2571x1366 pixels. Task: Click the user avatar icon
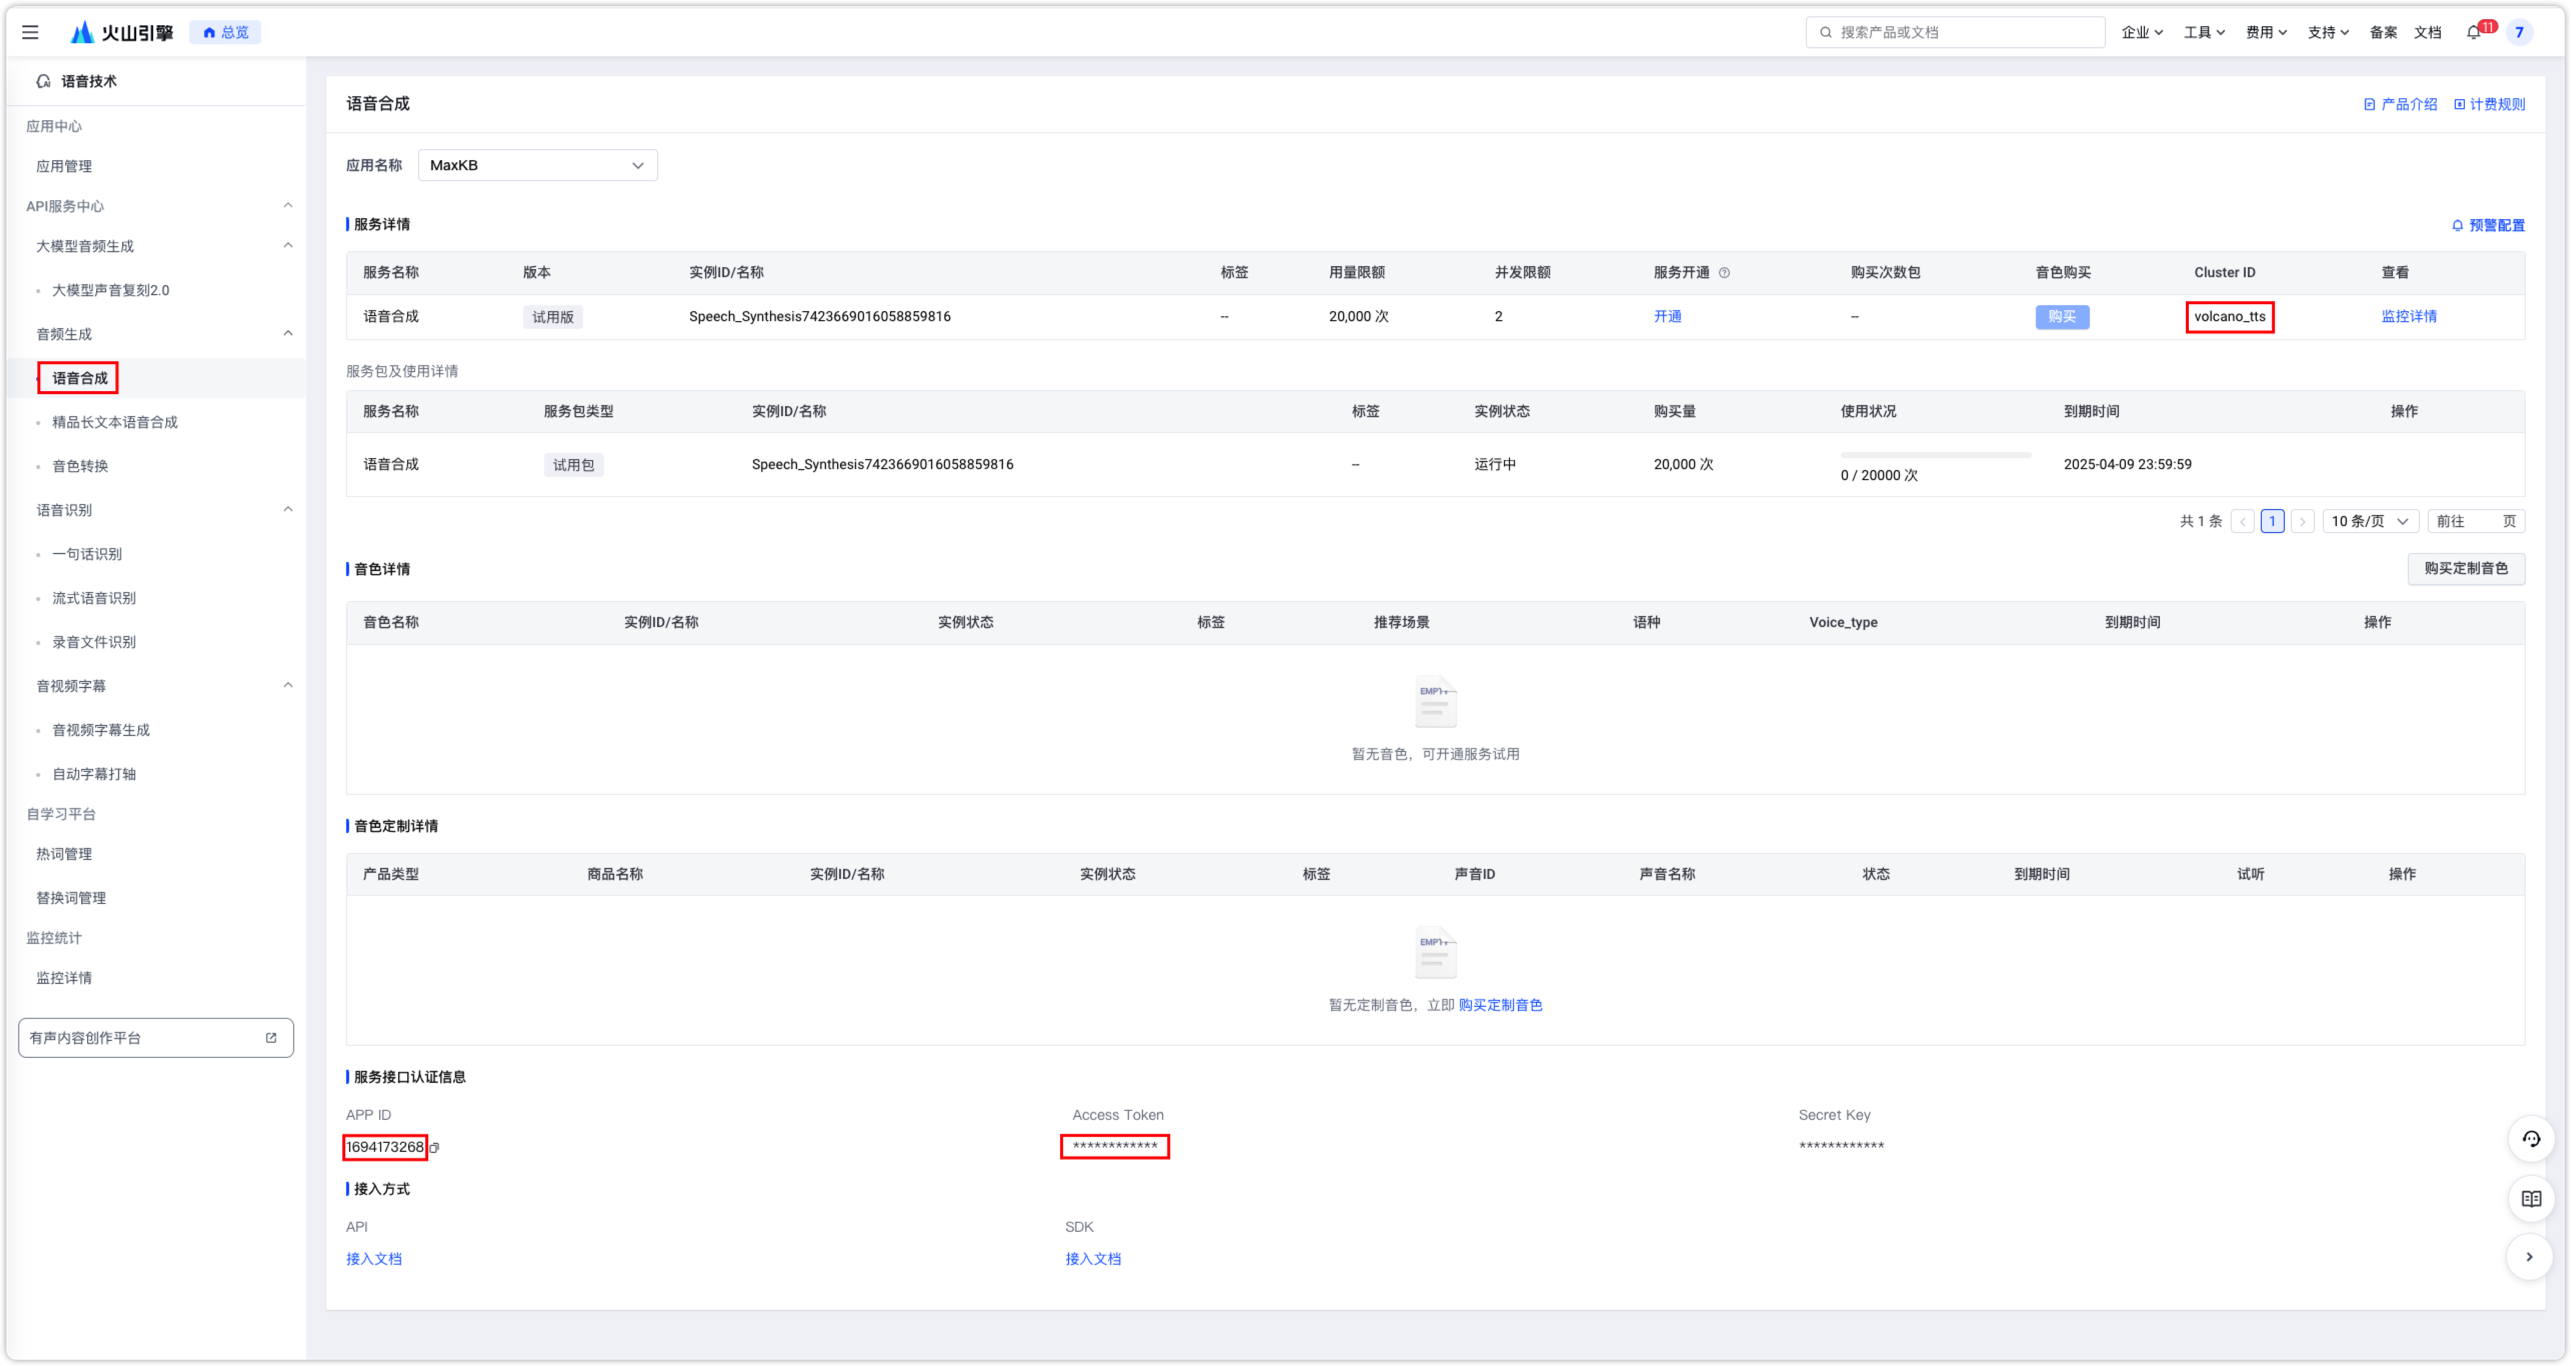(2519, 32)
